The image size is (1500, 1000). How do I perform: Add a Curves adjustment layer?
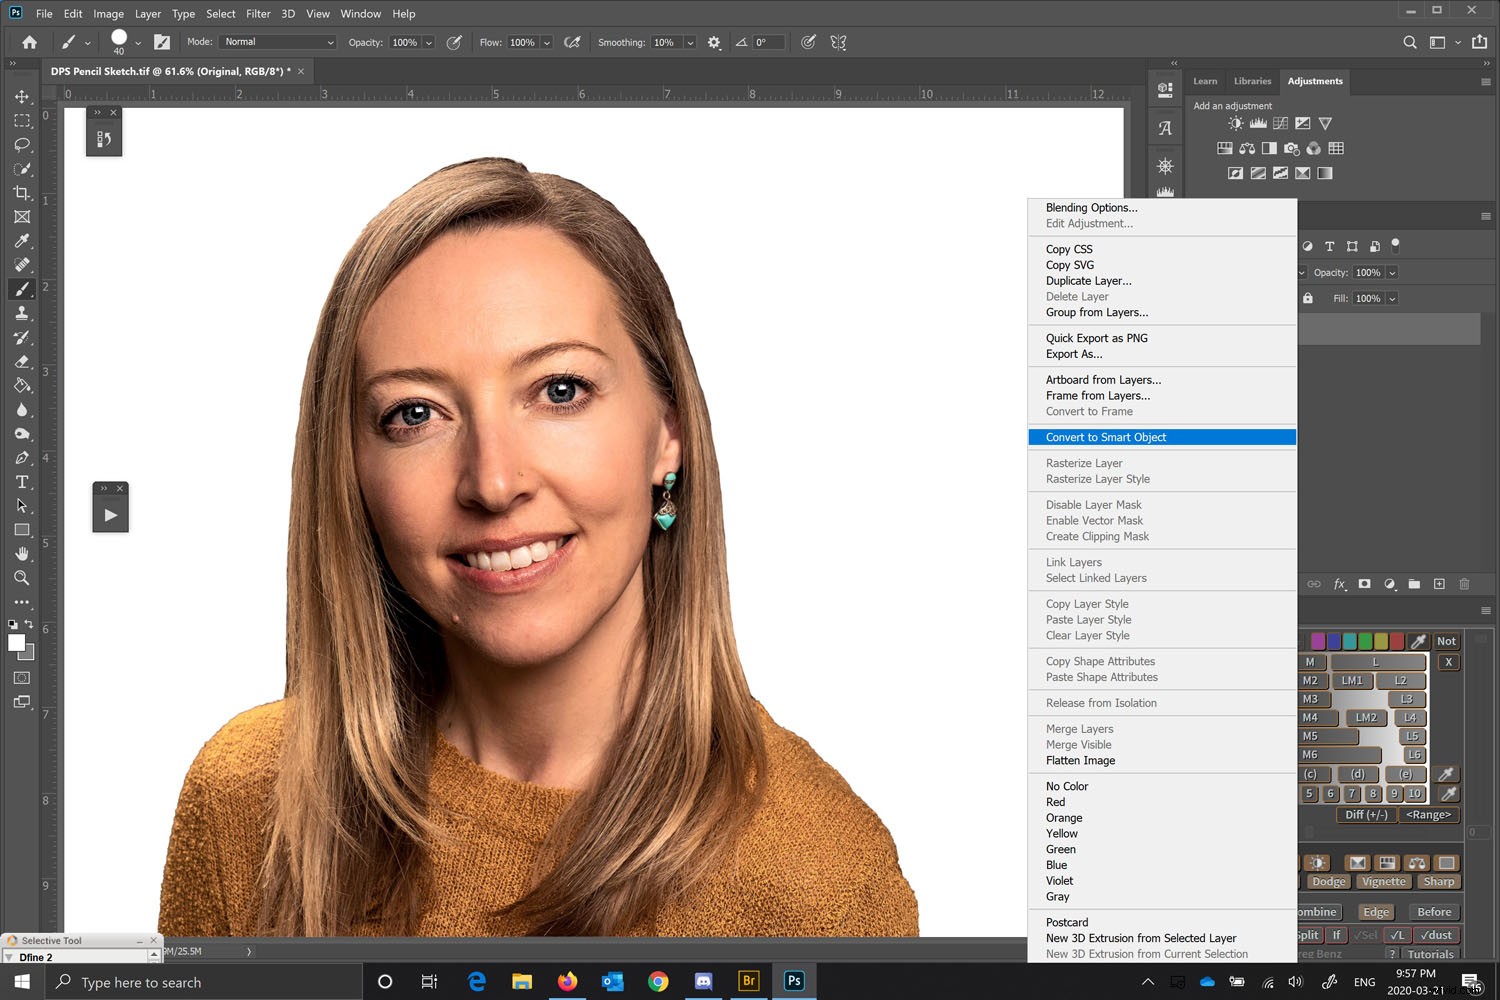tap(1280, 123)
